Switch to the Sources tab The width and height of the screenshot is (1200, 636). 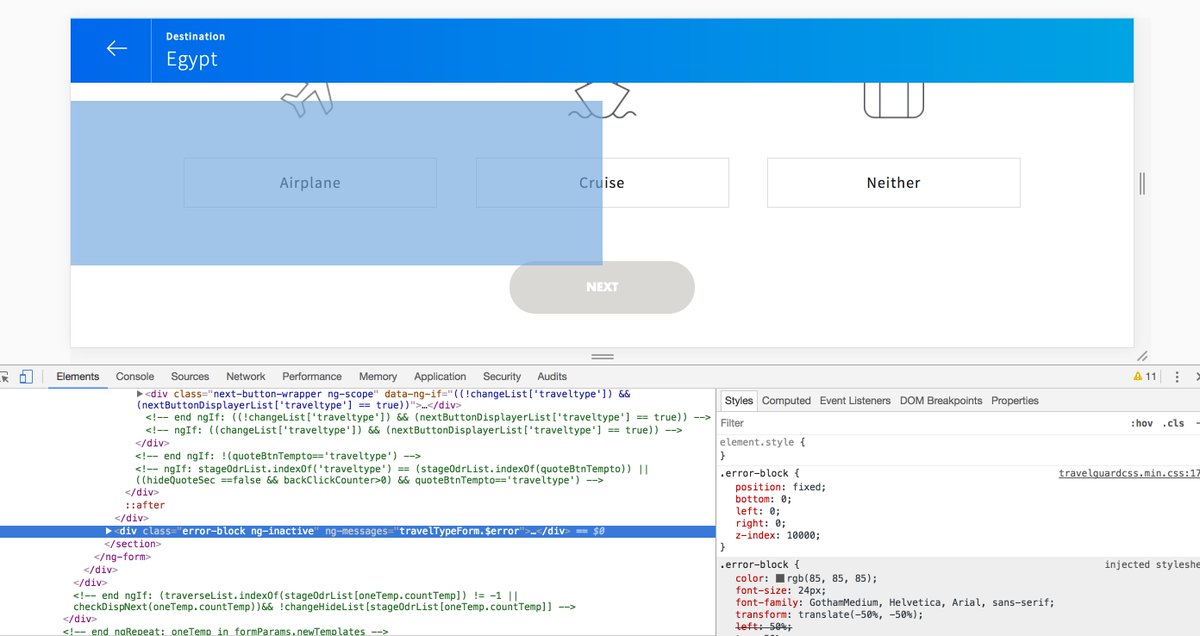[190, 377]
